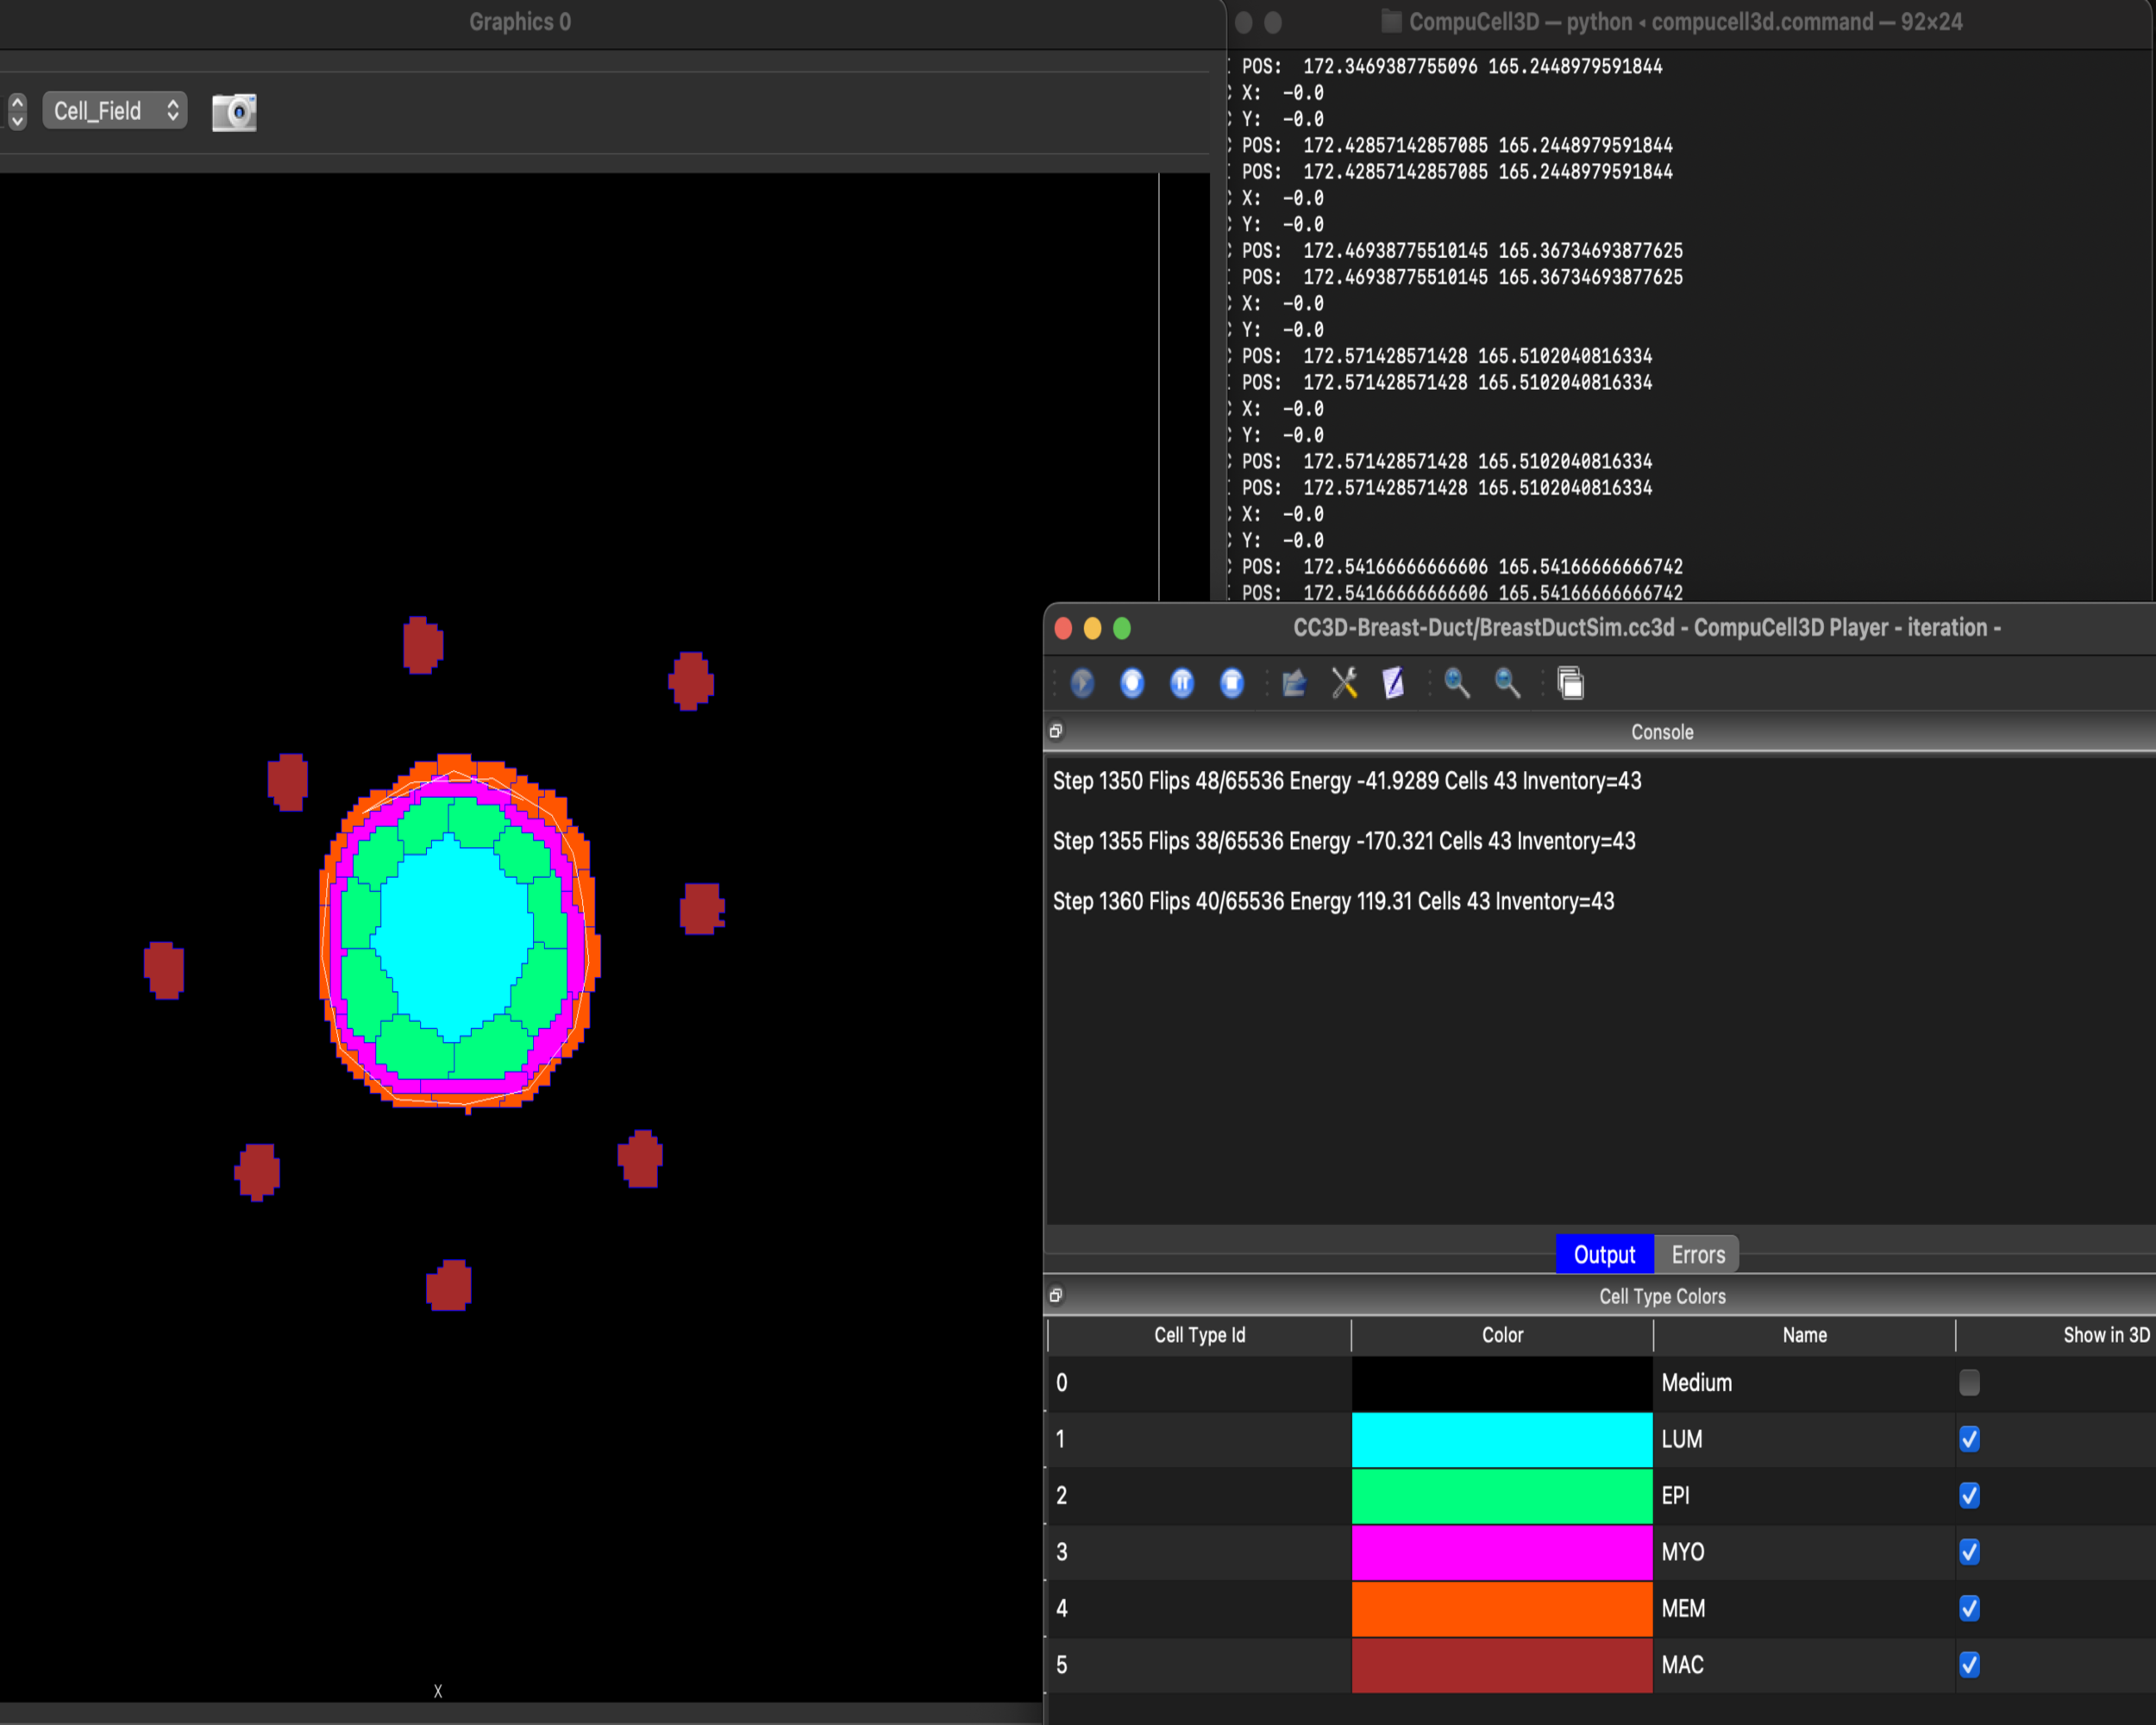The width and height of the screenshot is (2156, 1725).
Task: Select the Medium name cell
Action: coord(1804,1383)
